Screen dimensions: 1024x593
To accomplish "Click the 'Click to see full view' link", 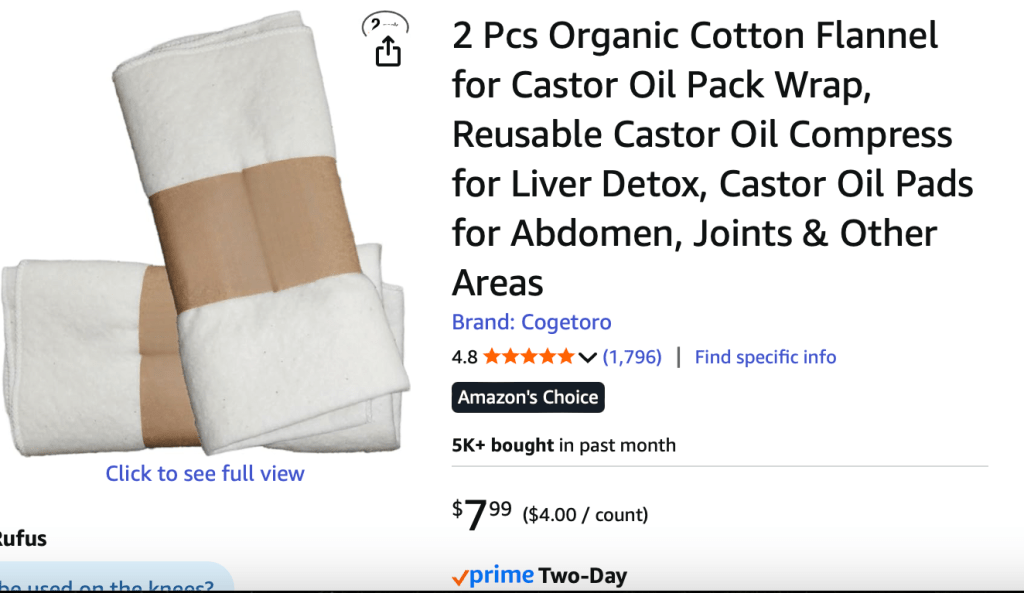I will coord(205,473).
